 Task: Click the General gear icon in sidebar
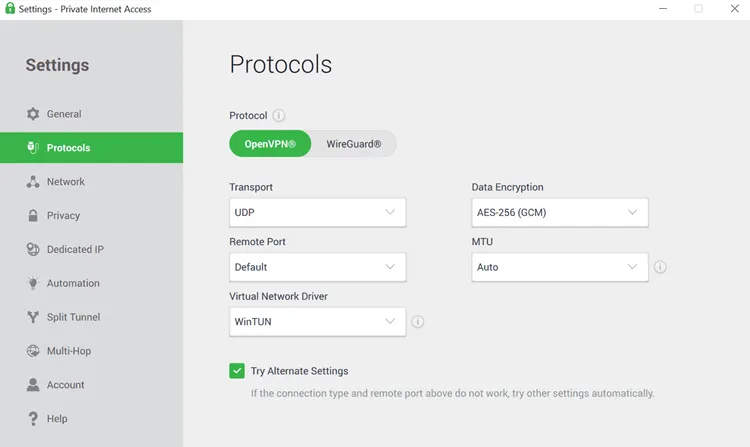pos(33,114)
